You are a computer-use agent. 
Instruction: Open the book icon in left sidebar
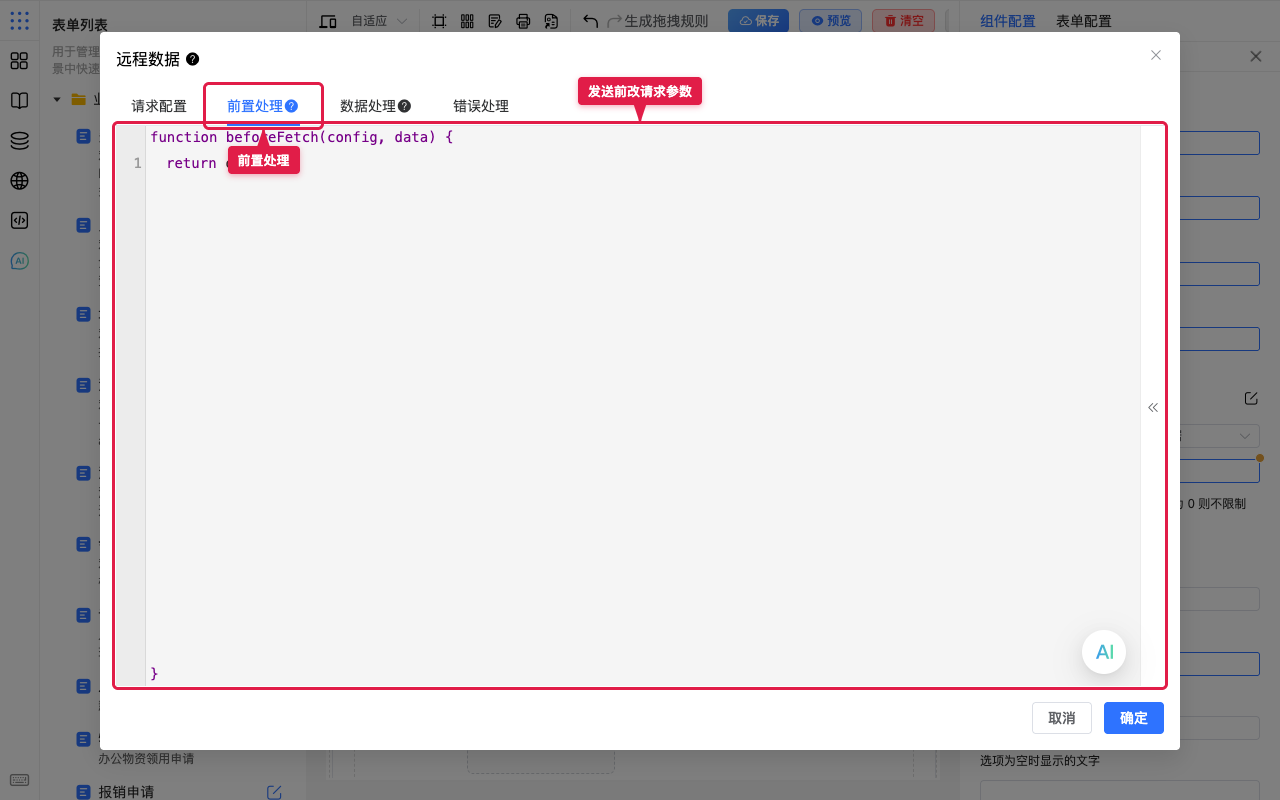(19, 101)
